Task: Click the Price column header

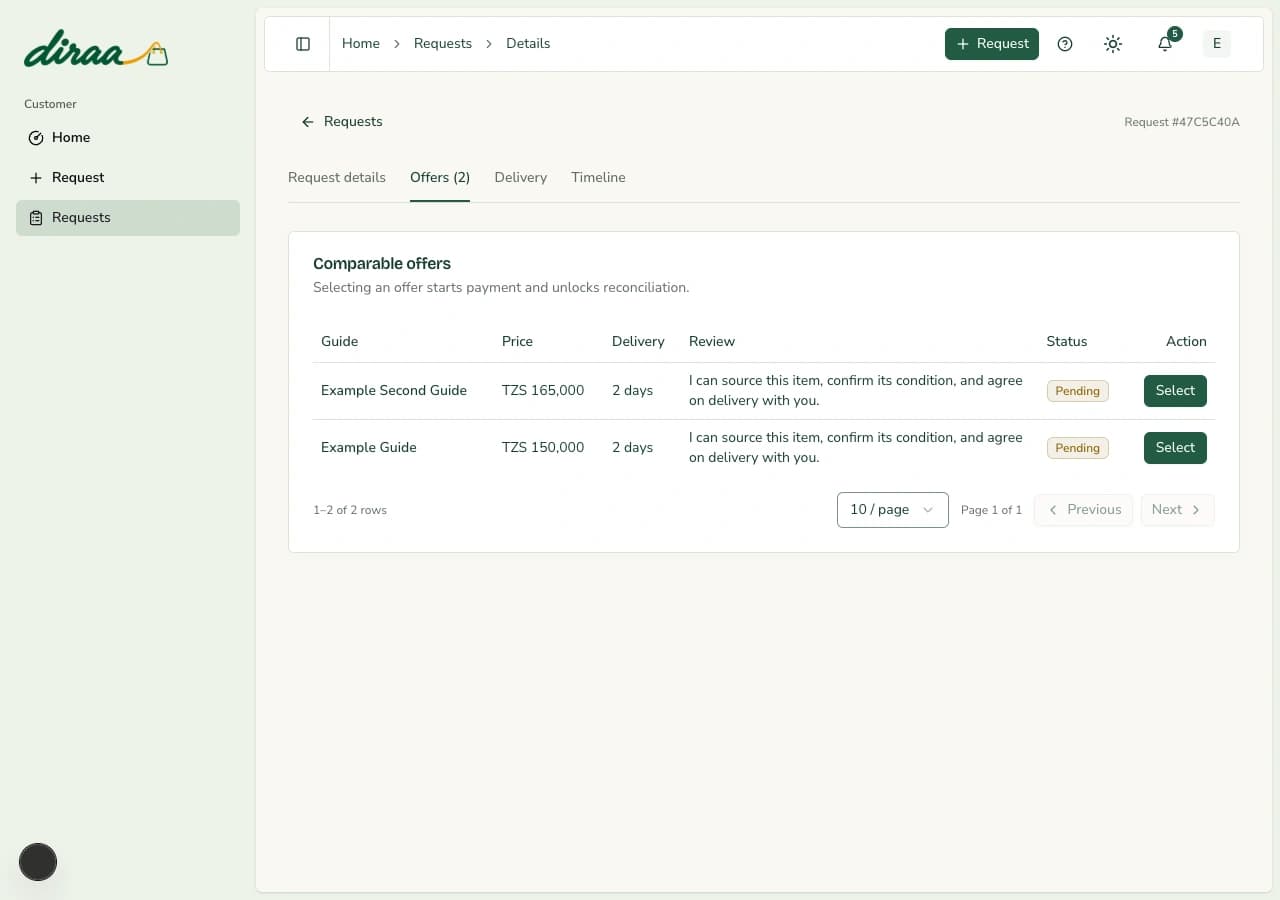Action: click(517, 342)
